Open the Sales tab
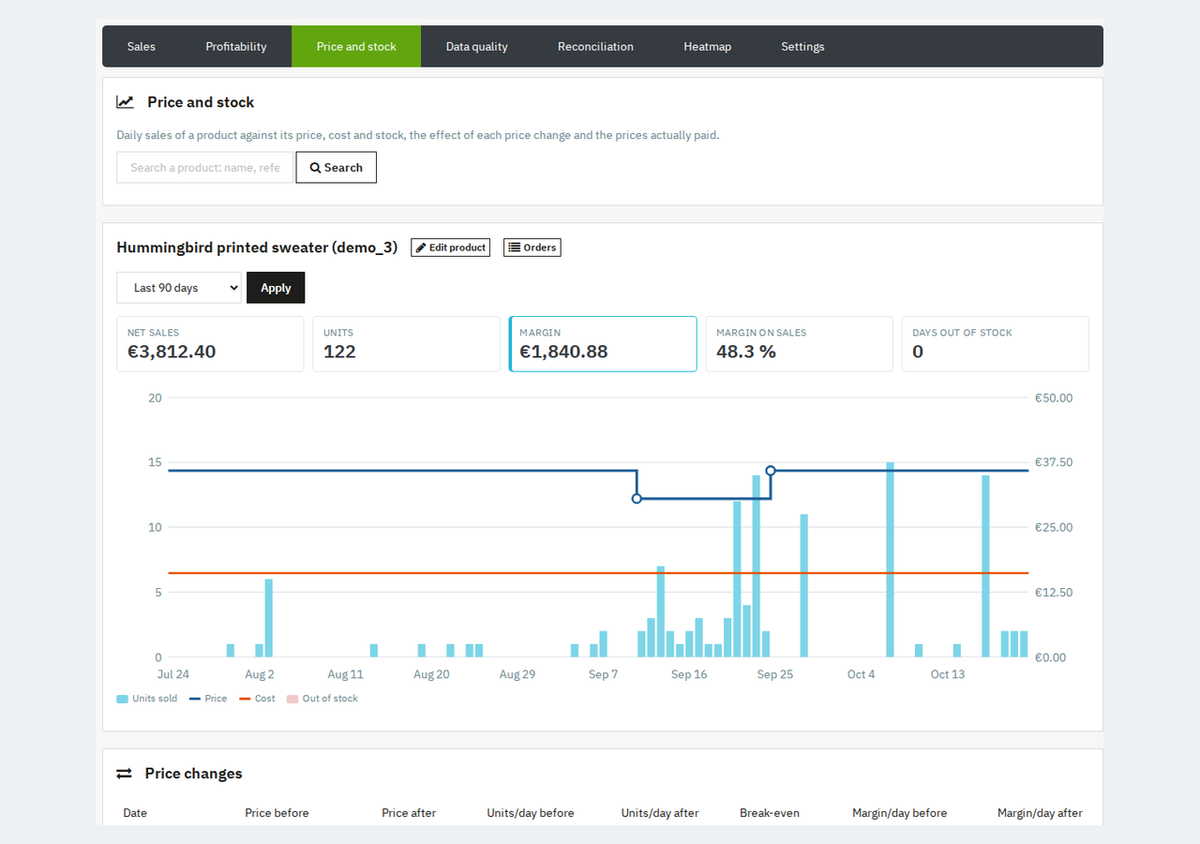The height and width of the screenshot is (844, 1200). click(141, 46)
